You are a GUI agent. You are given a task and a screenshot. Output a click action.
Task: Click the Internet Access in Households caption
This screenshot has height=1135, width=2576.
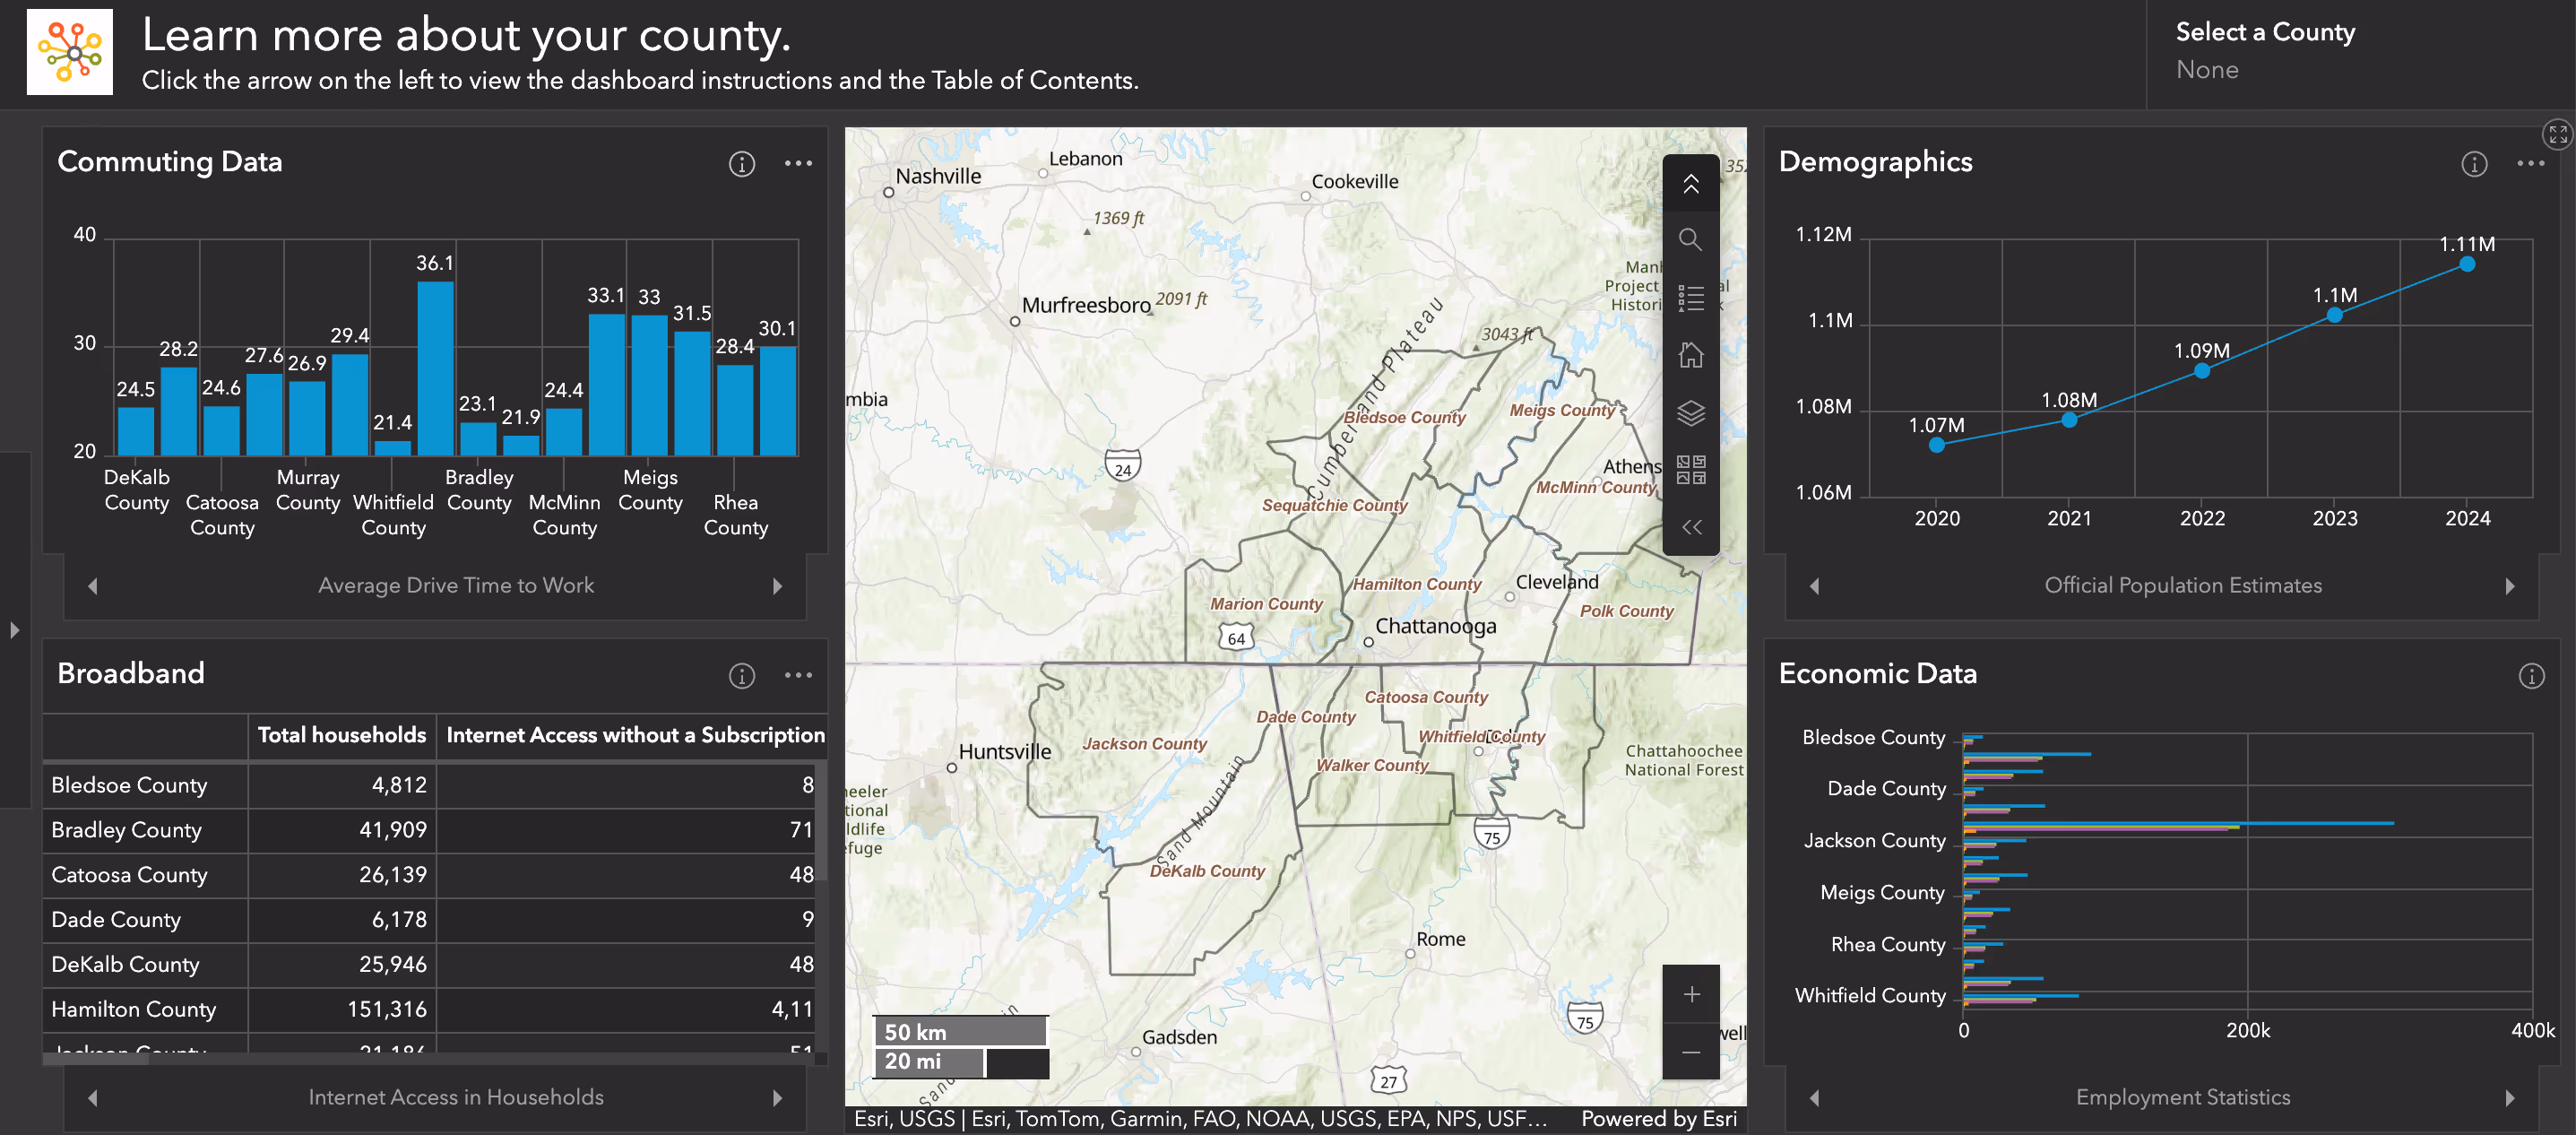[456, 1098]
